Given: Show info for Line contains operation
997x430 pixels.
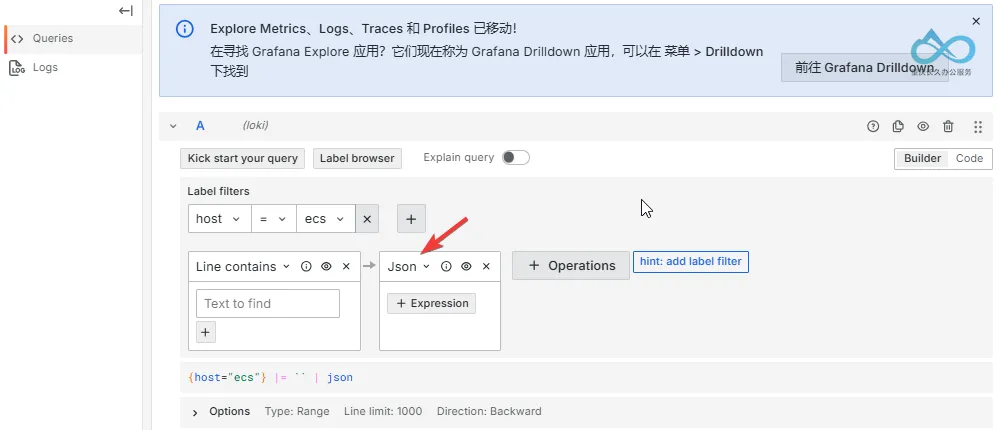Looking at the screenshot, I should [x=306, y=267].
